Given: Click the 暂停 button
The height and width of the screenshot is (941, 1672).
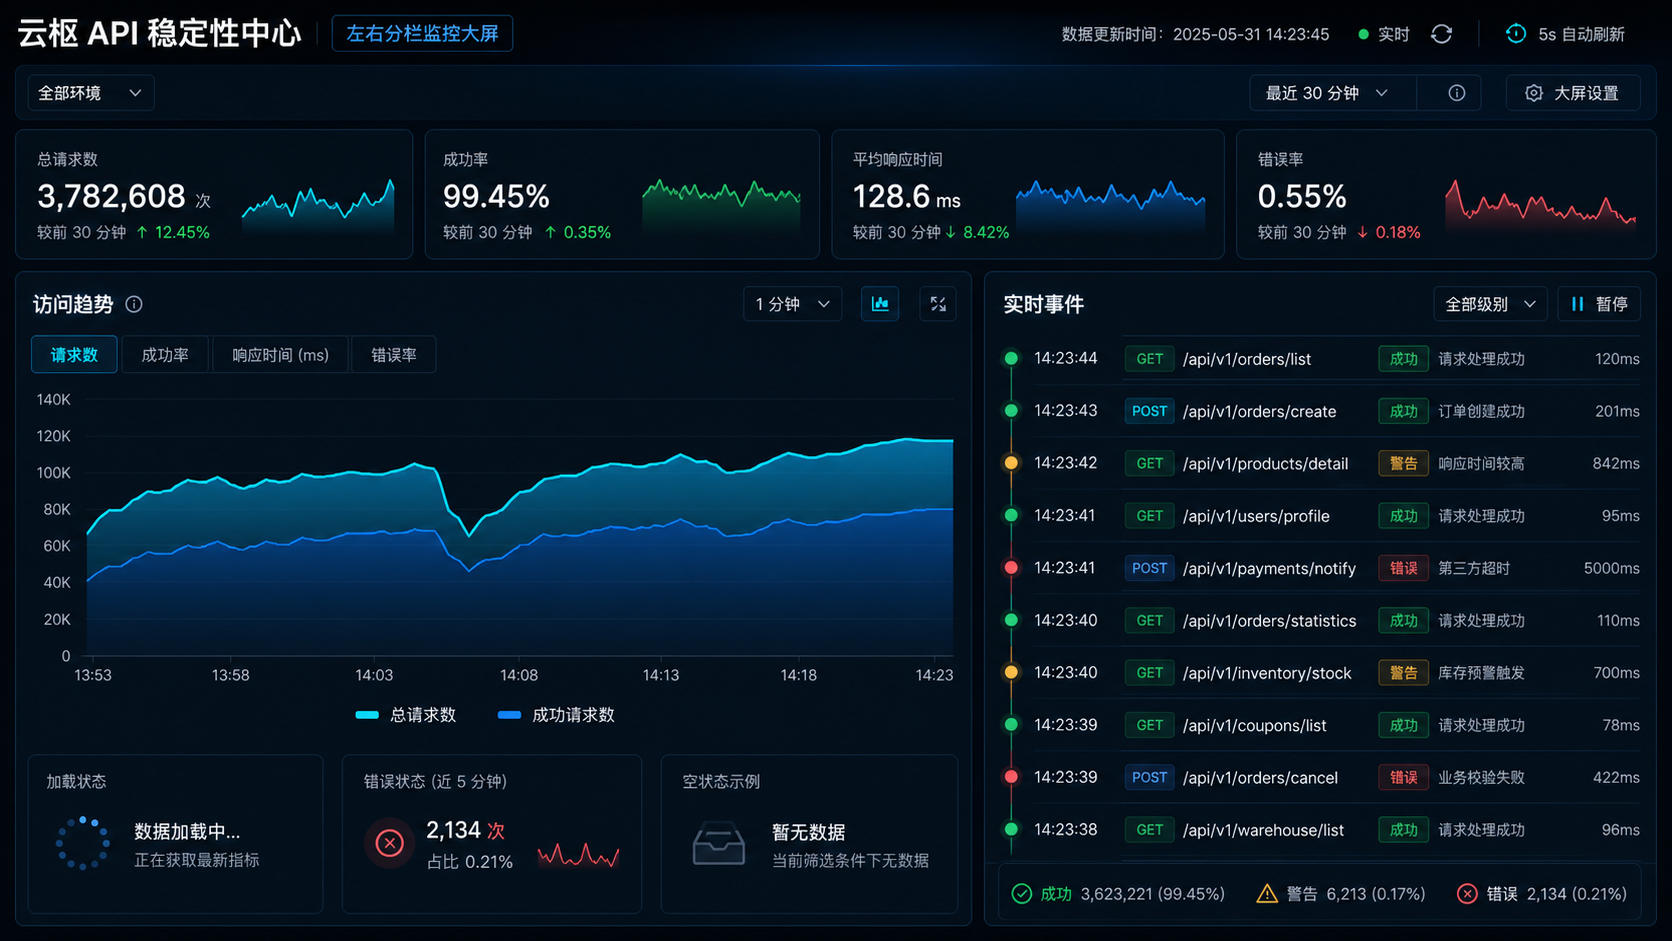Looking at the screenshot, I should 1599,304.
